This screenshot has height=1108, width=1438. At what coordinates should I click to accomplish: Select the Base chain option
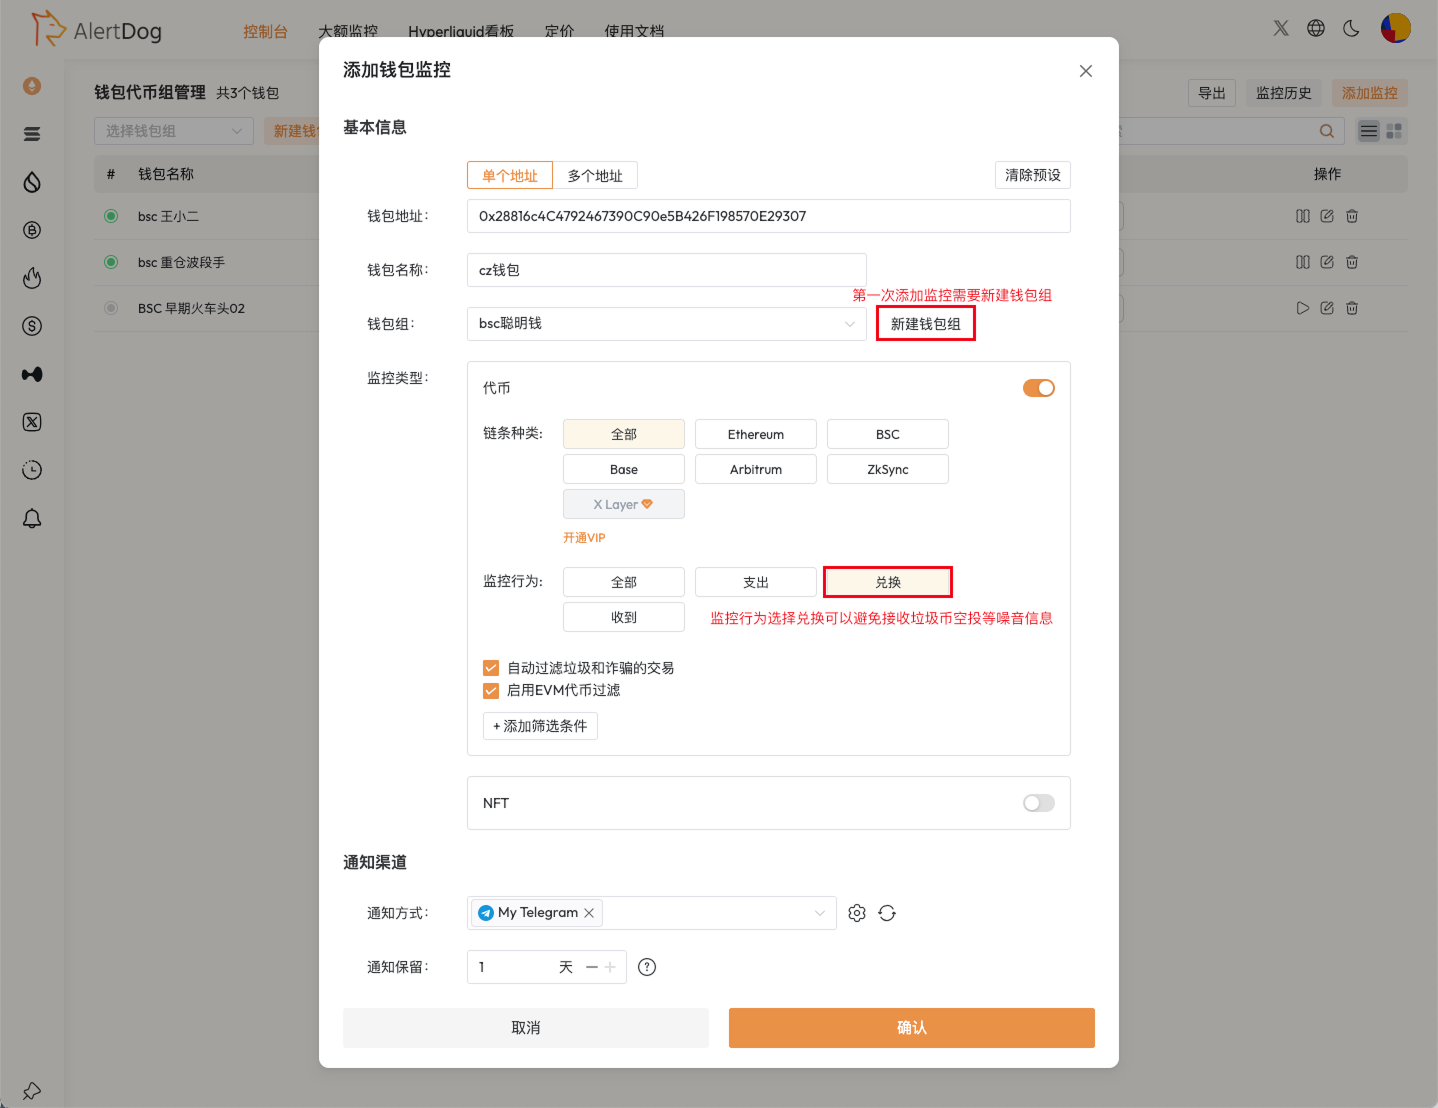click(624, 469)
